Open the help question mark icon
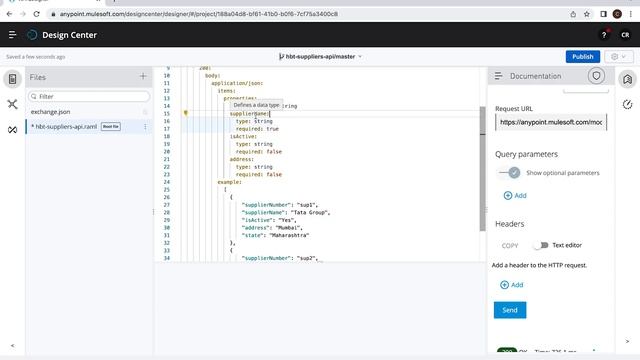This screenshot has height=360, width=640. tap(604, 35)
